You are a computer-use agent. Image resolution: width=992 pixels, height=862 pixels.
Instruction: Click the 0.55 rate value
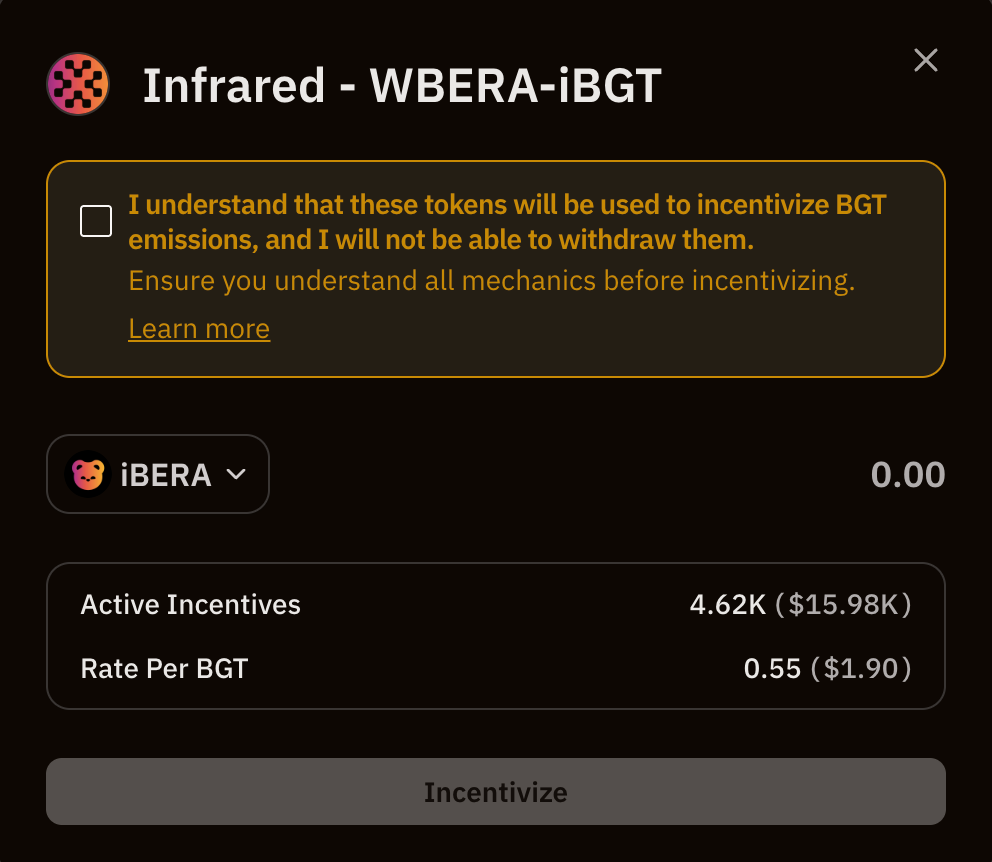coord(772,668)
